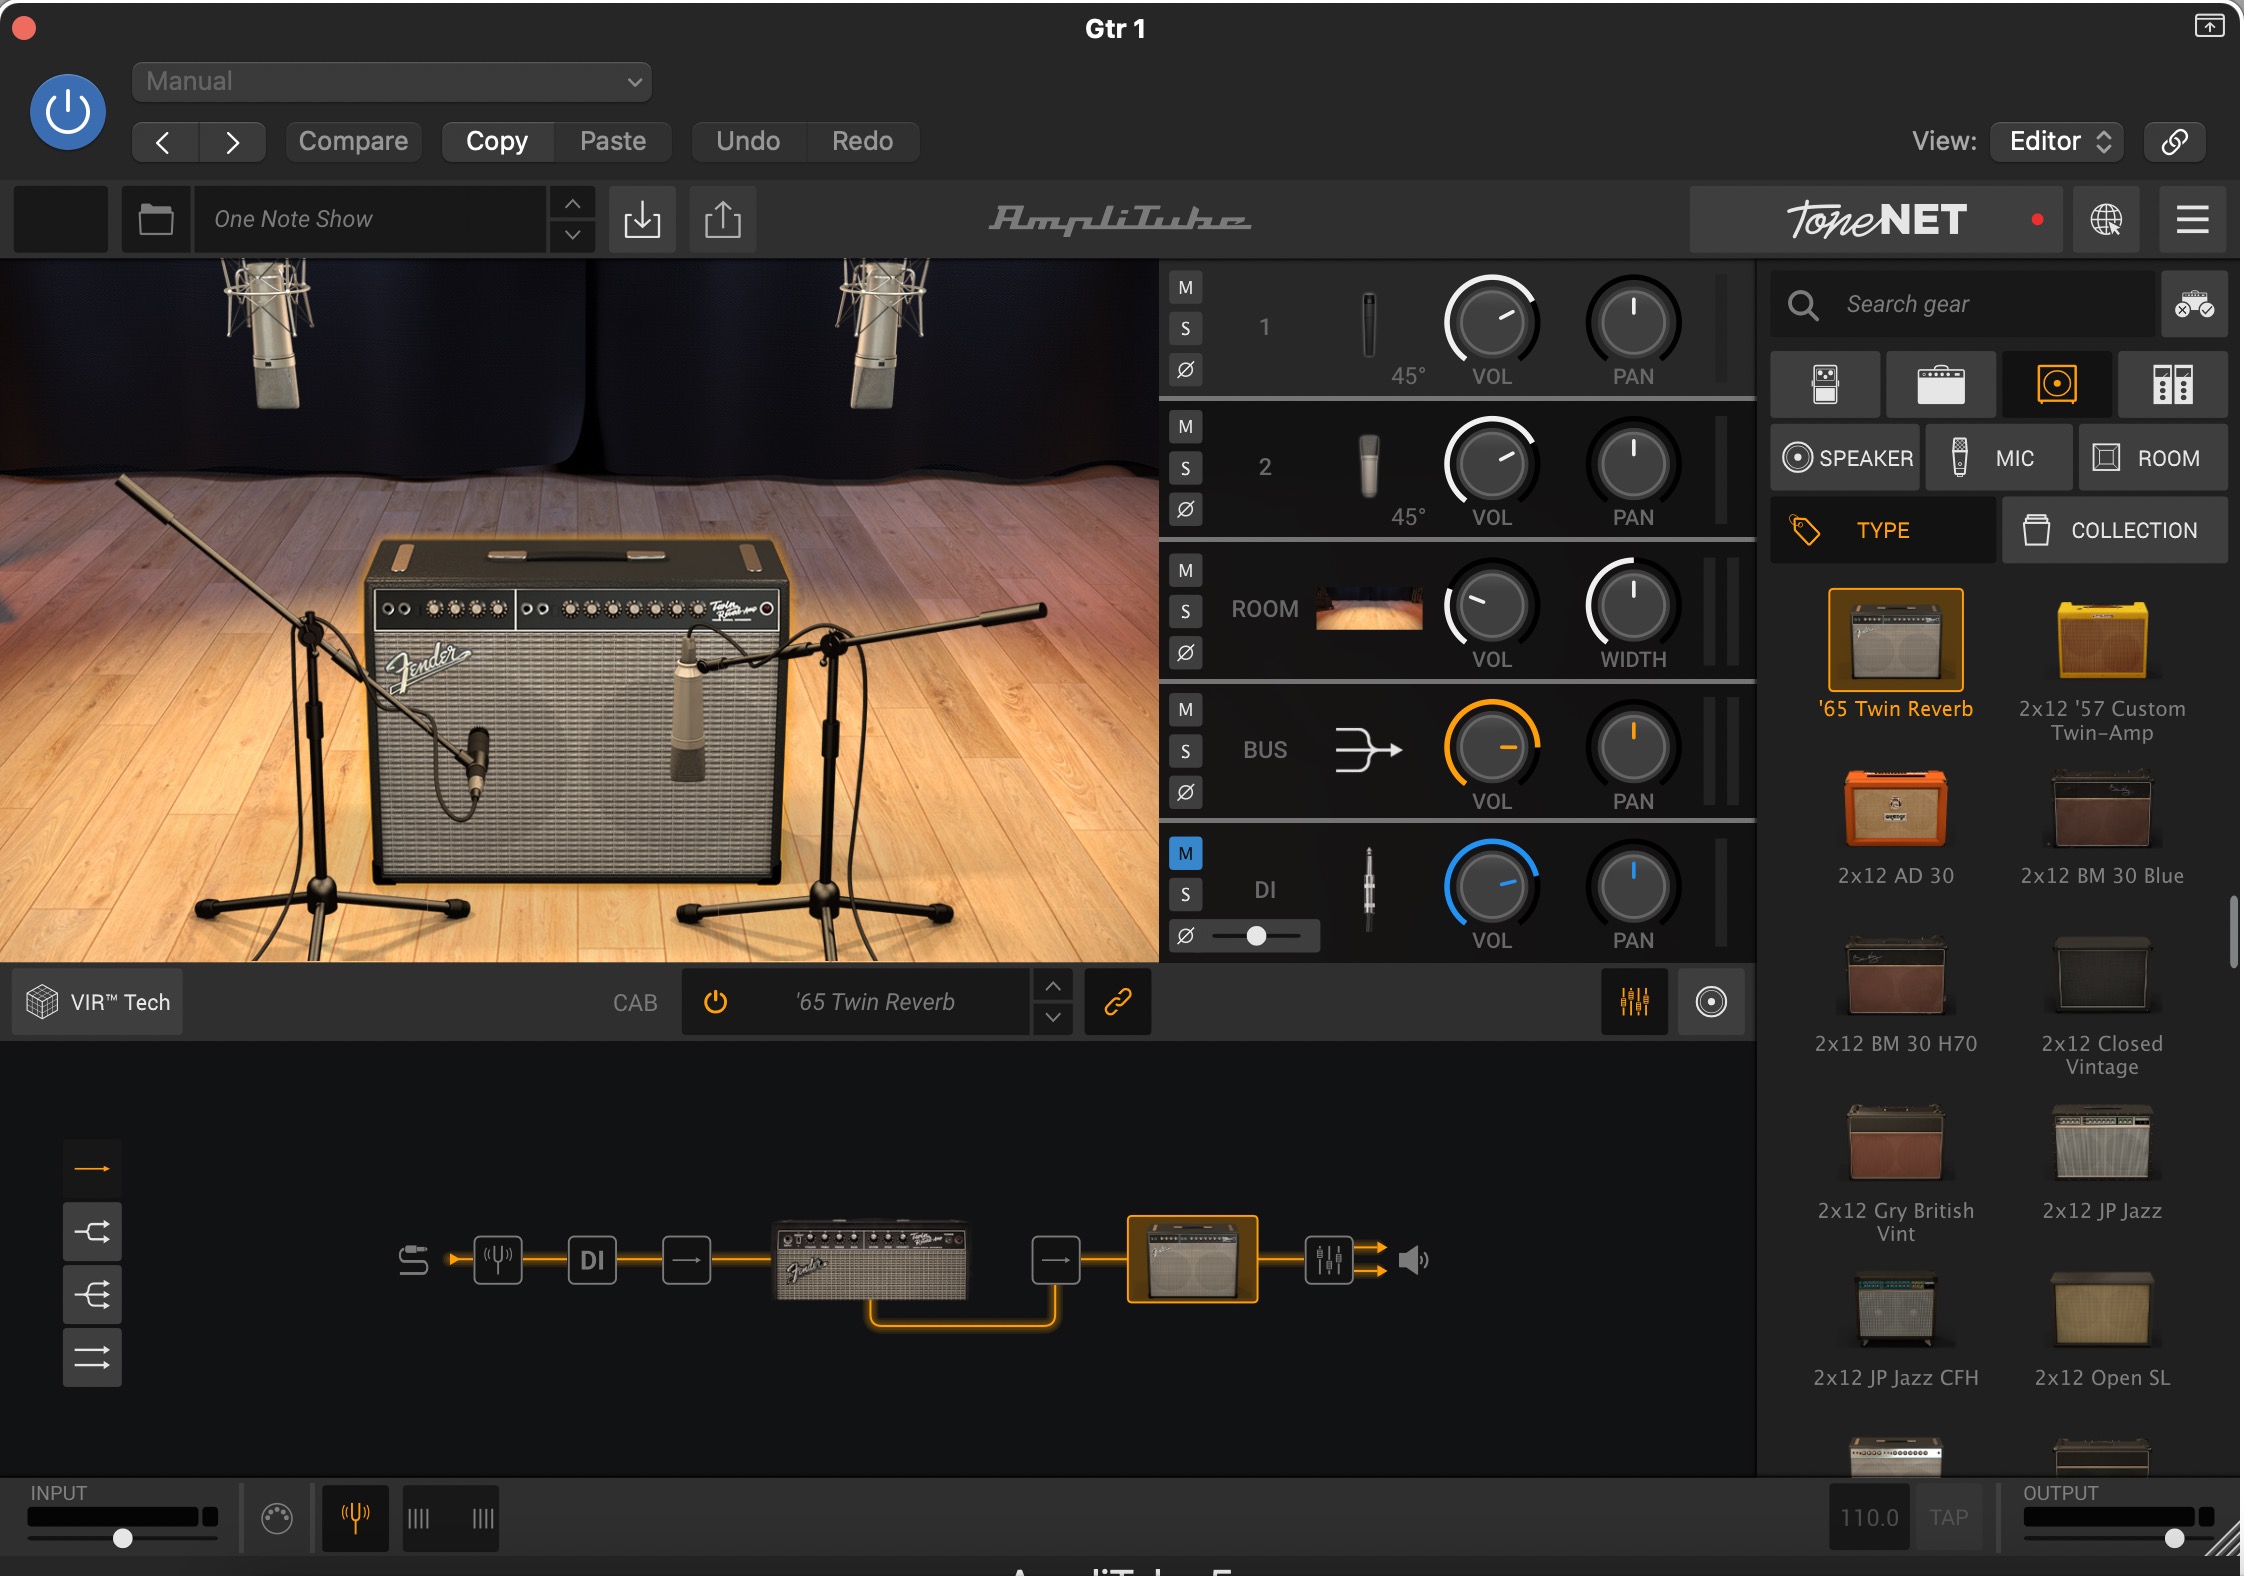This screenshot has width=2244, height=1576.
Task: Click the link icon beside View
Action: click(x=2174, y=142)
